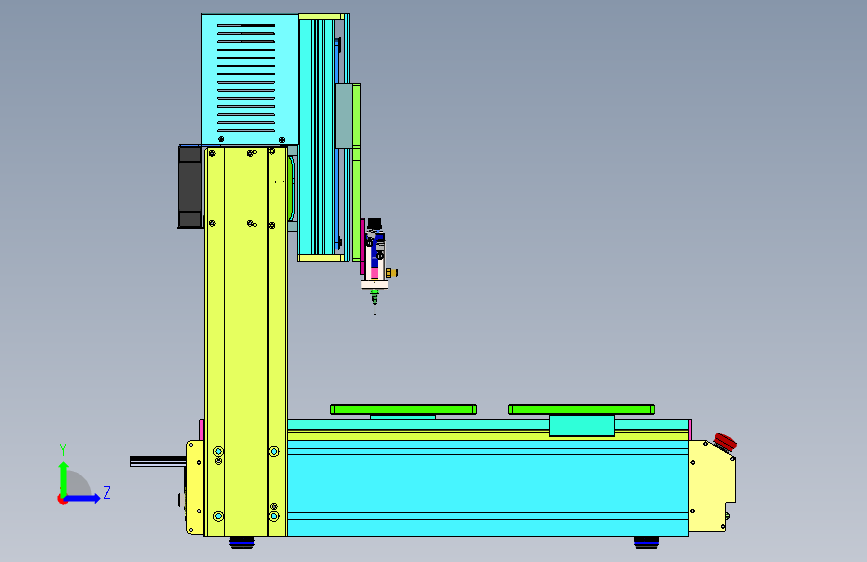Select the red emergency stop button
The width and height of the screenshot is (867, 562).
pos(725,443)
